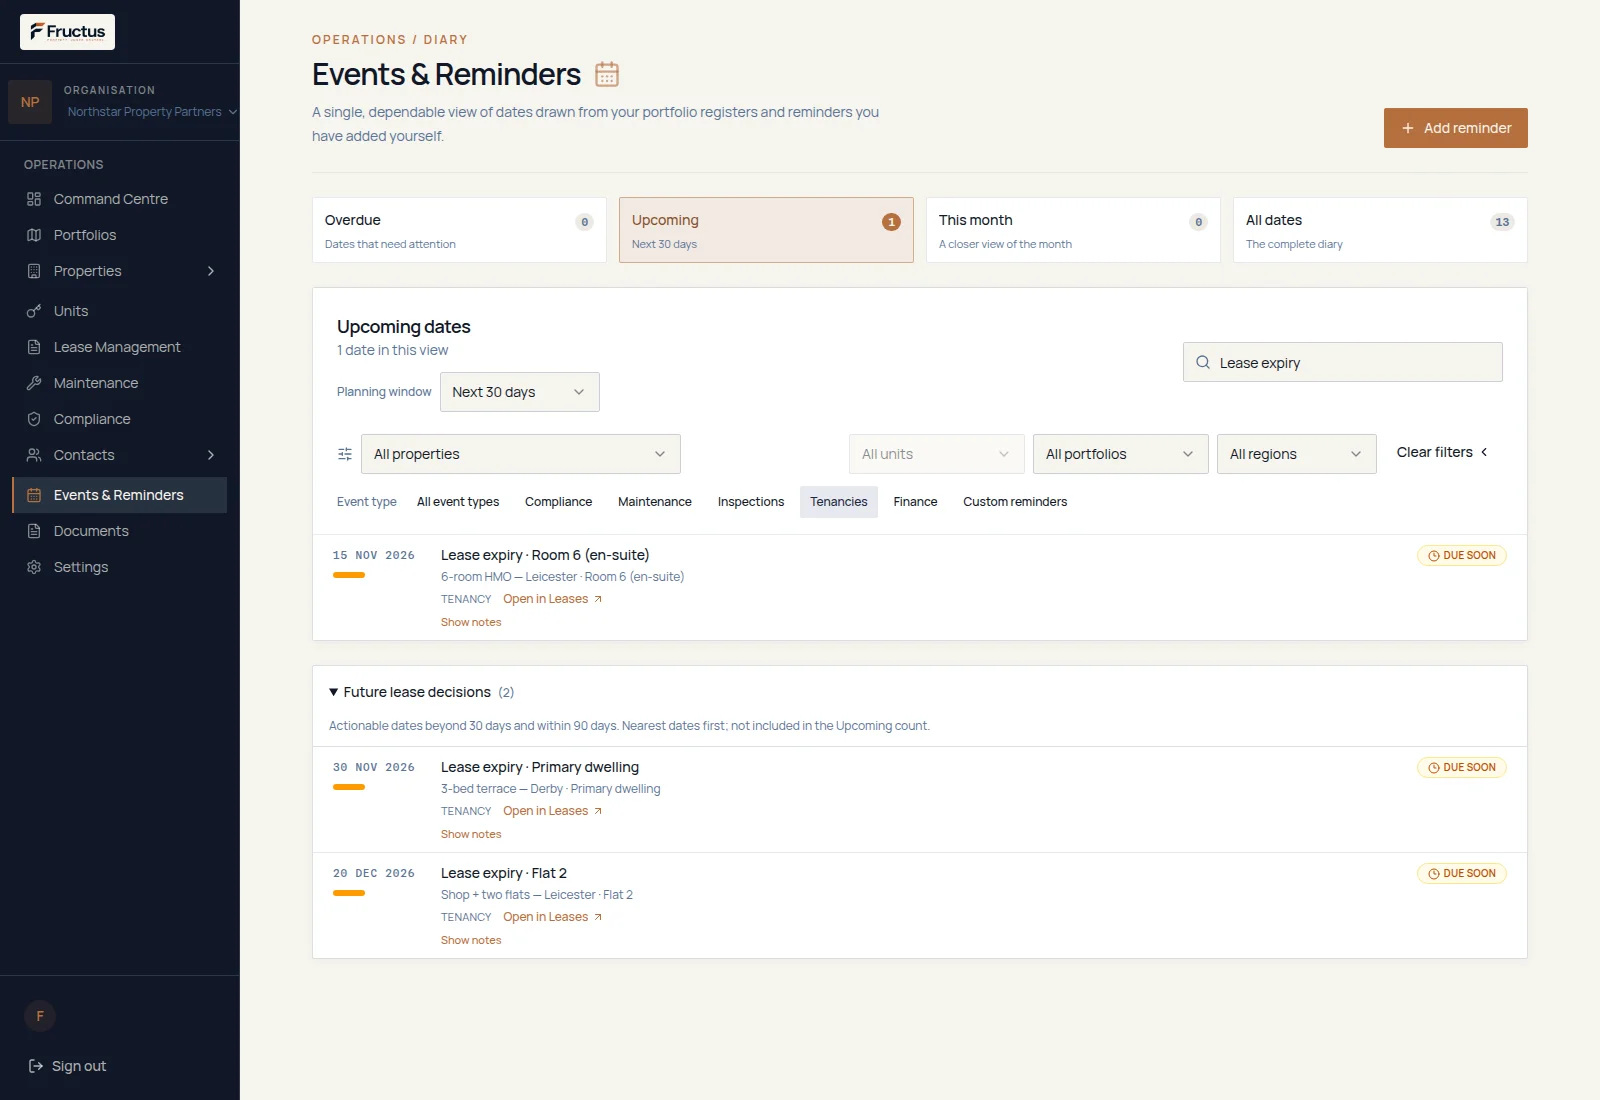Image resolution: width=1600 pixels, height=1100 pixels.
Task: Open the Northstar Property Partners organisation dropdown
Action: [x=152, y=112]
